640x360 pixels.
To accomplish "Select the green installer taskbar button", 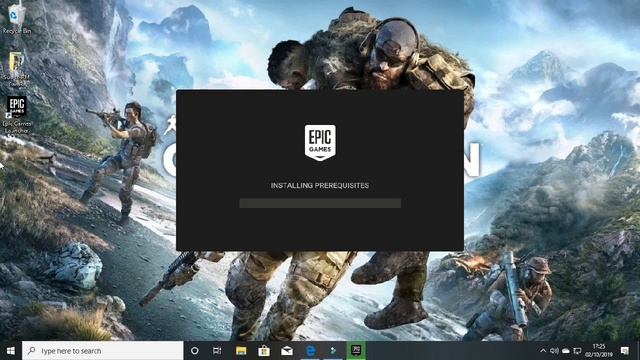I will click(x=356, y=351).
